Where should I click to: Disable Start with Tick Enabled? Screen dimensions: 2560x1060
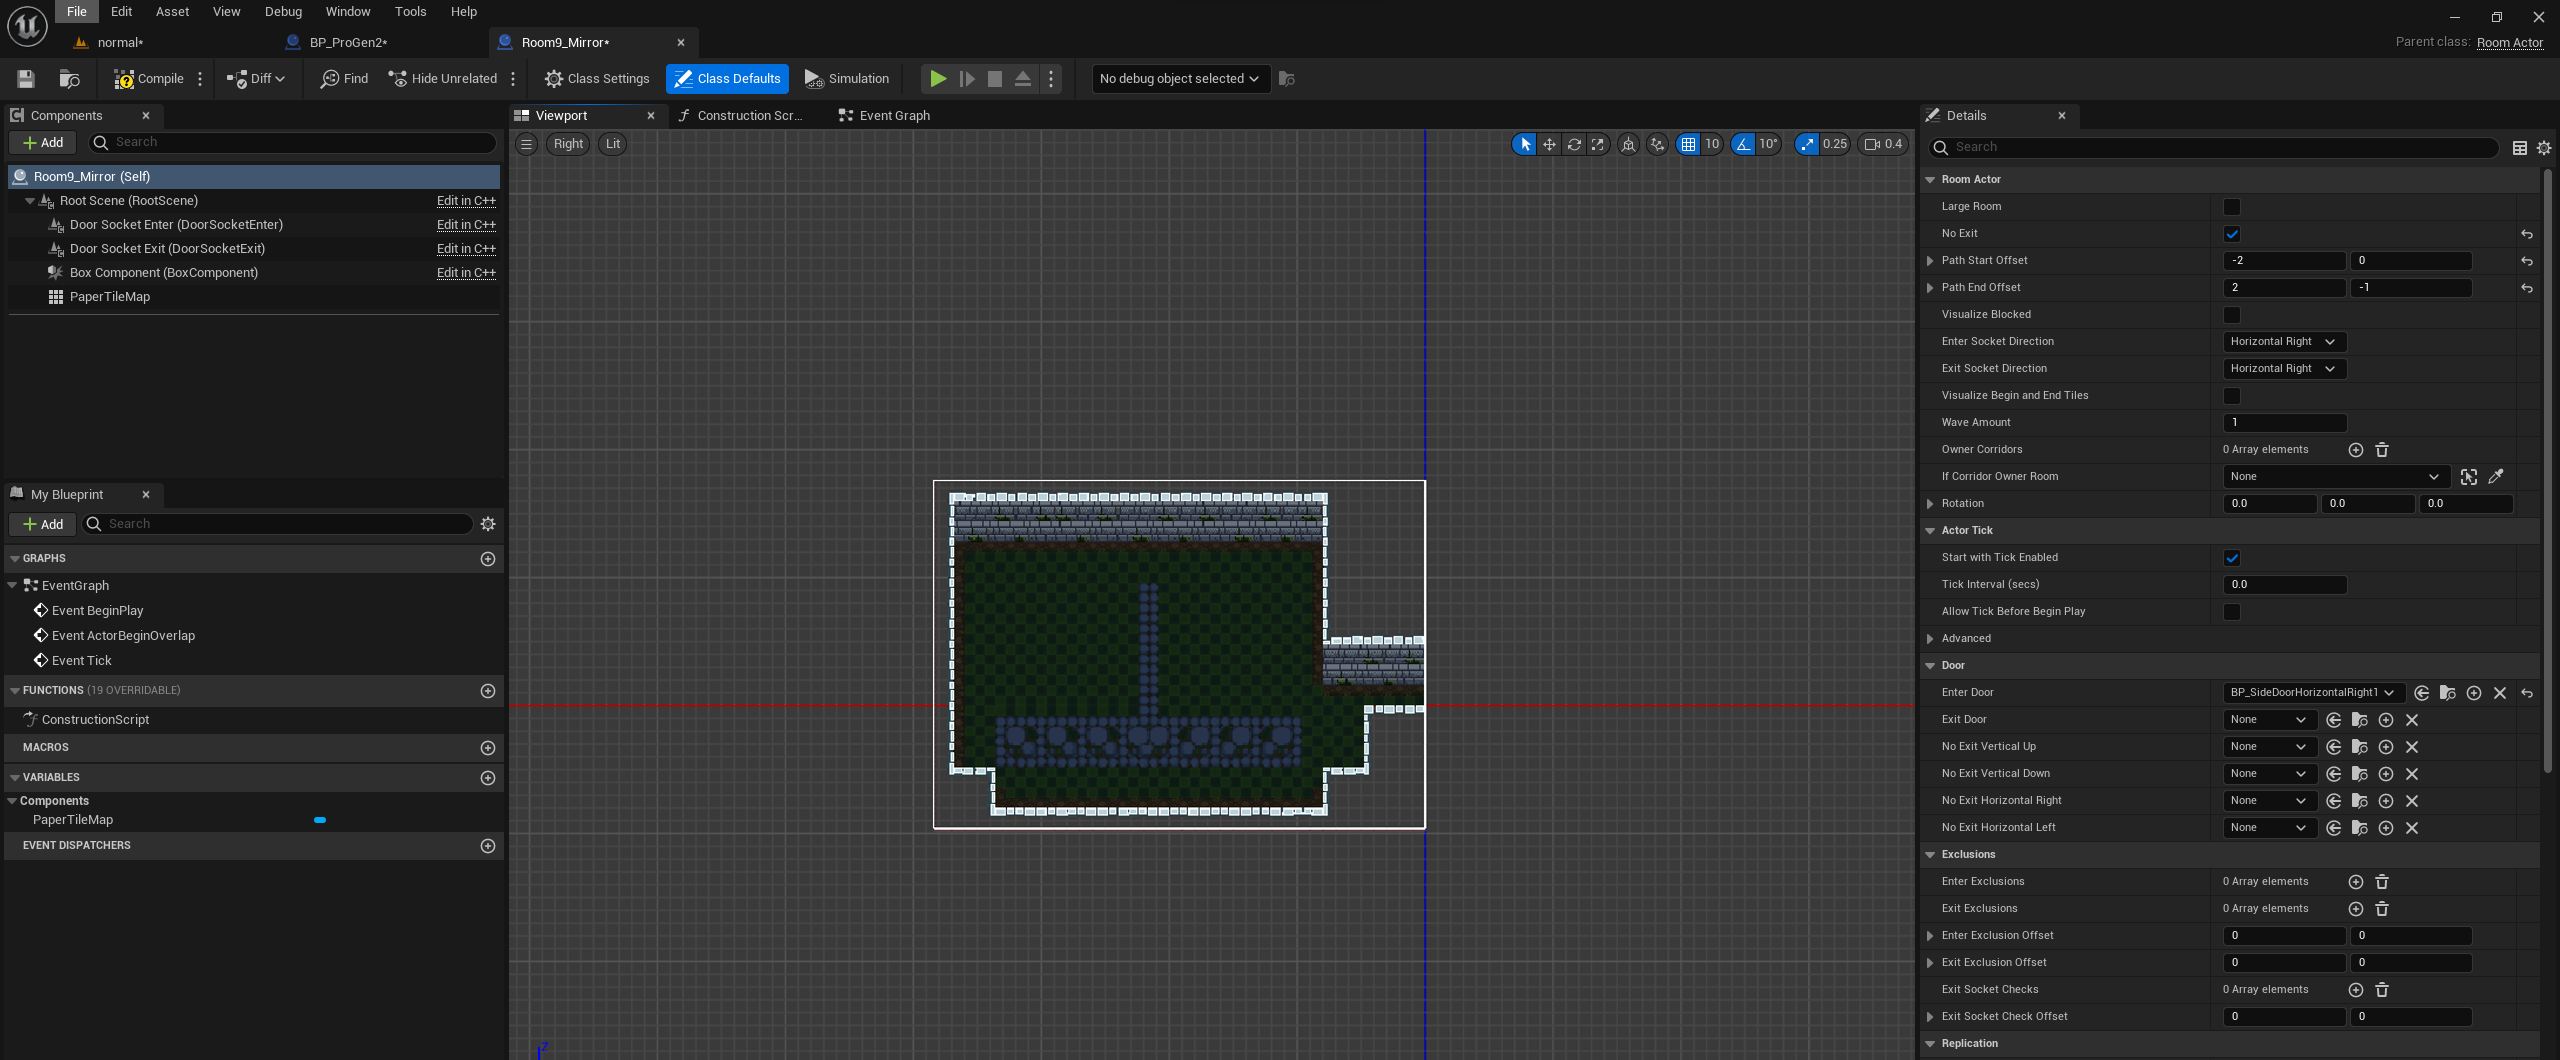(2232, 558)
